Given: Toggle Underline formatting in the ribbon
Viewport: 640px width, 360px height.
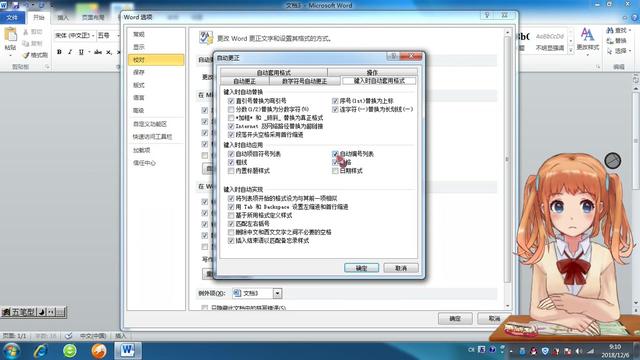Looking at the screenshot, I should [81, 52].
